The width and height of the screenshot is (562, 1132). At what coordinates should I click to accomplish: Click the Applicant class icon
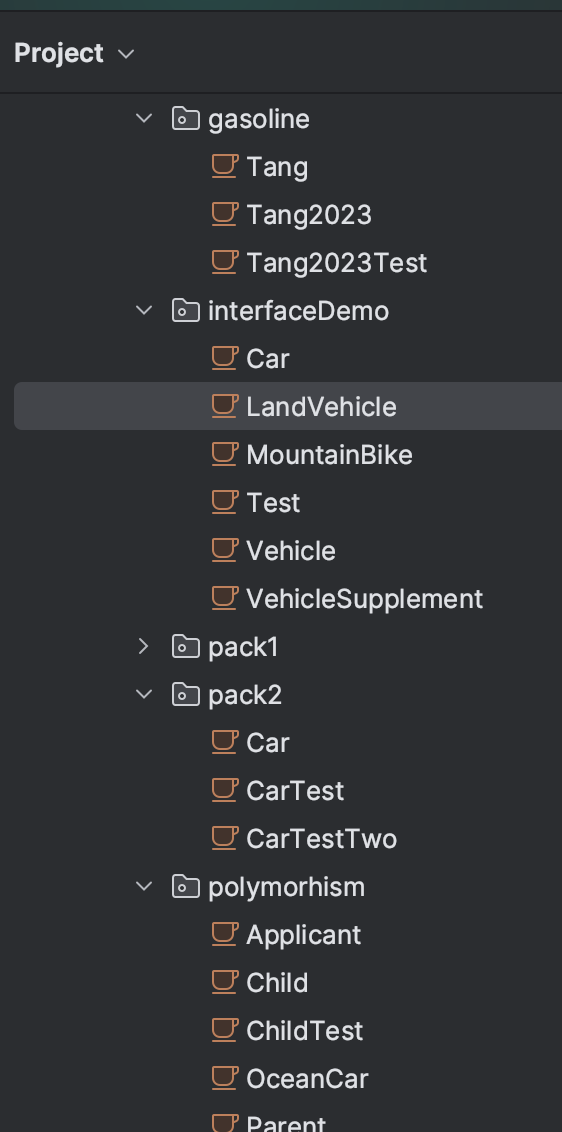point(225,934)
